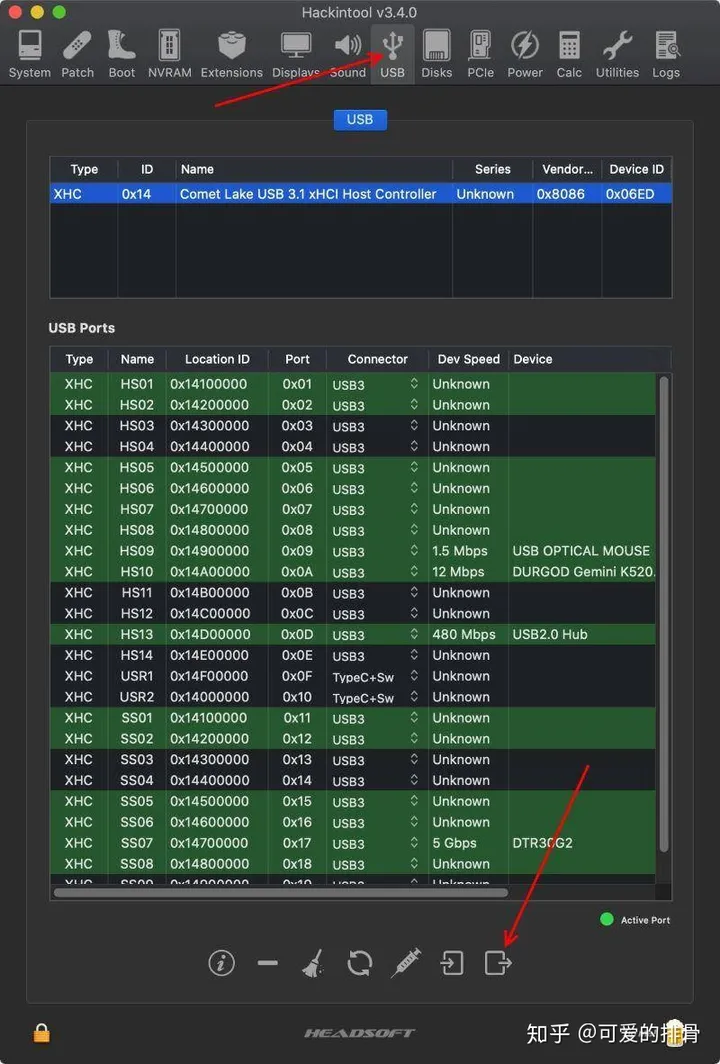This screenshot has width=720, height=1064.
Task: Select DURGOD Gemini K520 device cell
Action: tap(583, 572)
